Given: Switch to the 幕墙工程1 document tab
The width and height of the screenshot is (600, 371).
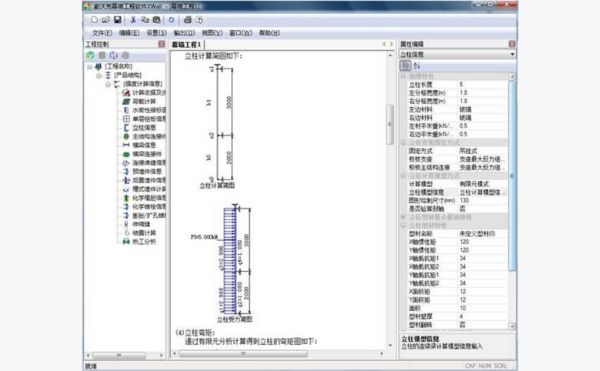Looking at the screenshot, I should tap(186, 44).
